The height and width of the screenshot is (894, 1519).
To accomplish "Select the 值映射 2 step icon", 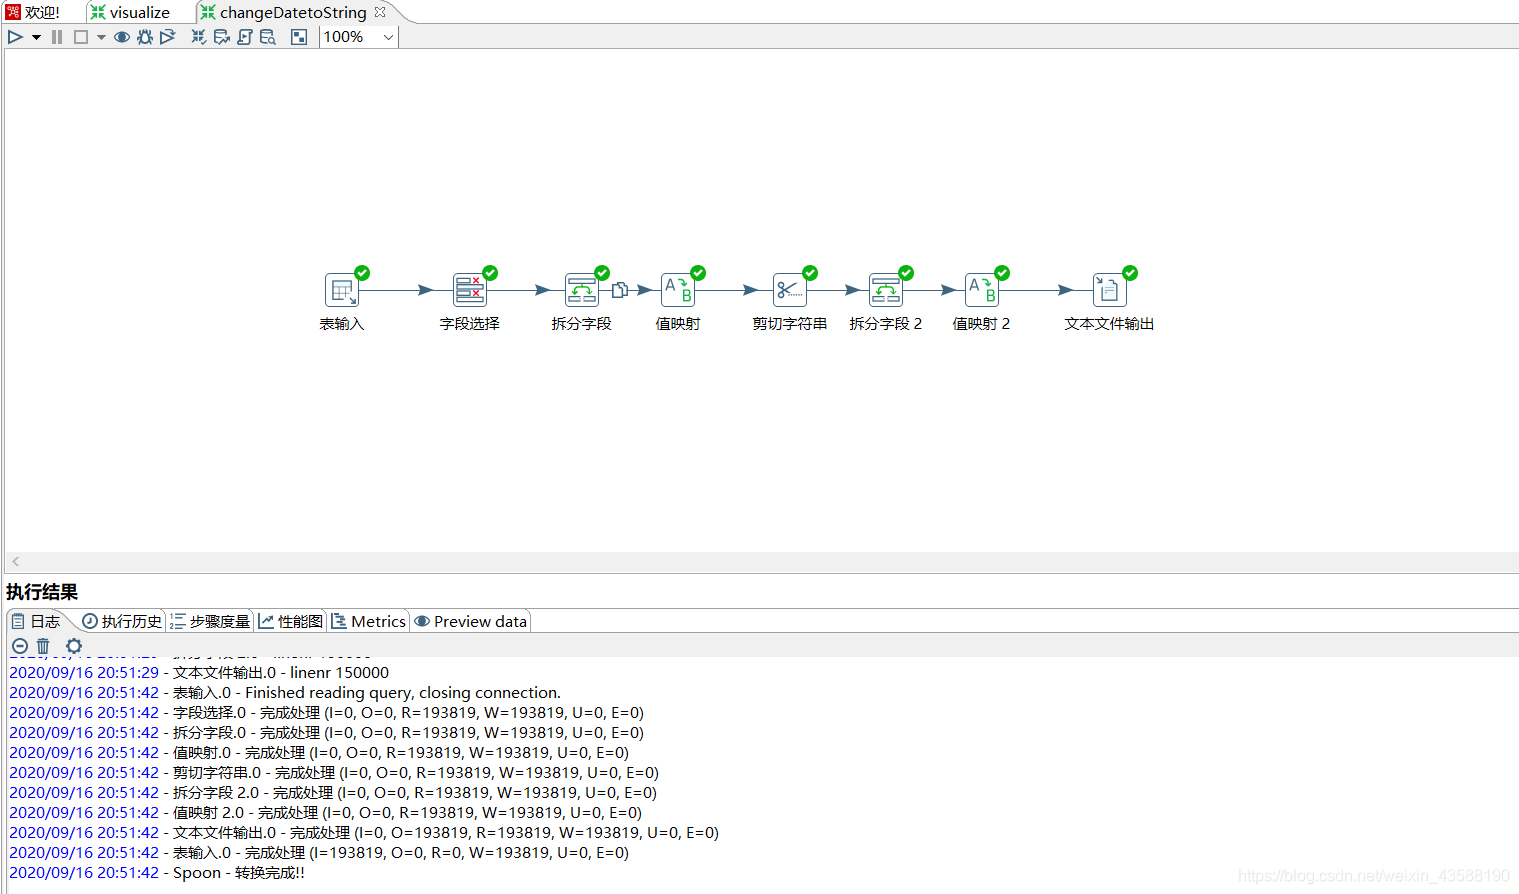I will tap(982, 290).
